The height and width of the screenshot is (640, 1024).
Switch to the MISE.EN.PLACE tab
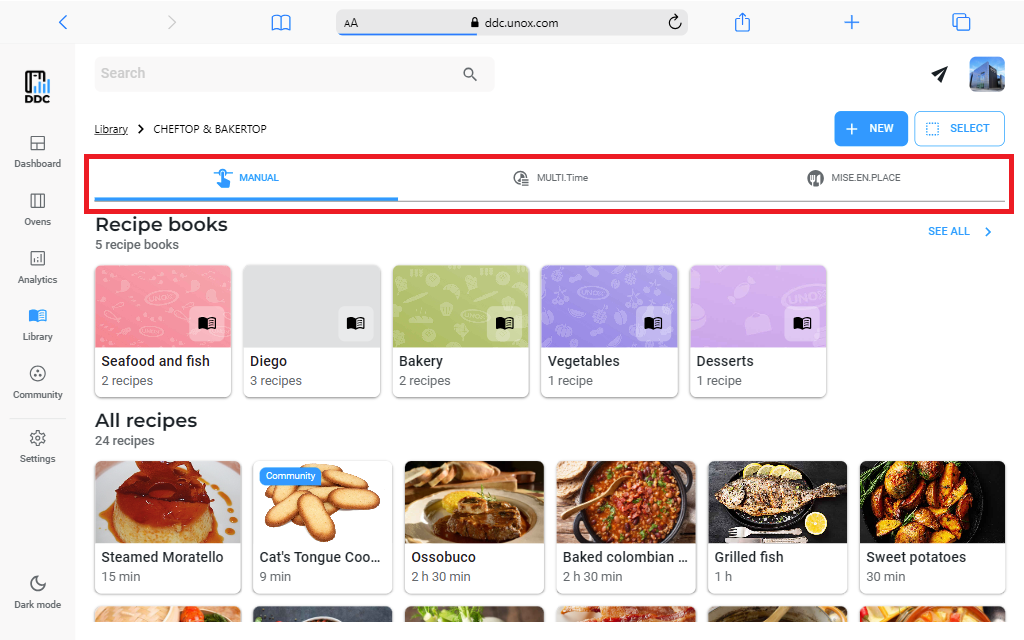tap(853, 178)
